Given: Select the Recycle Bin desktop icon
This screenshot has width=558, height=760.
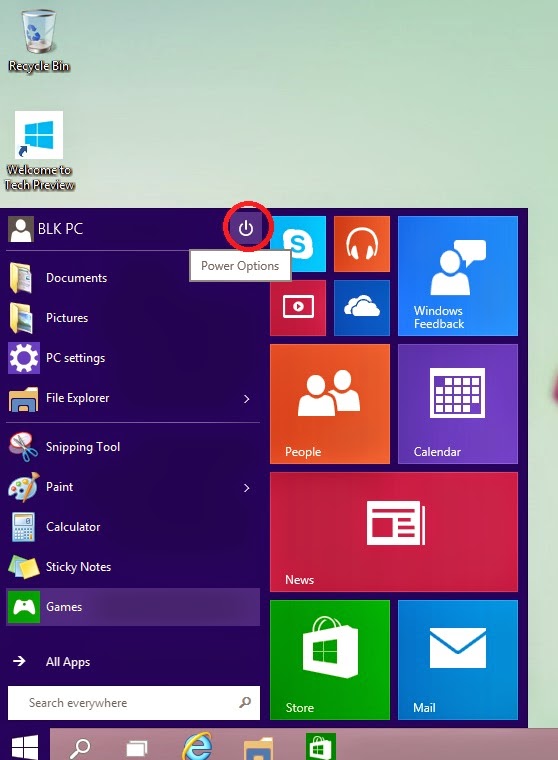Looking at the screenshot, I should point(39,41).
